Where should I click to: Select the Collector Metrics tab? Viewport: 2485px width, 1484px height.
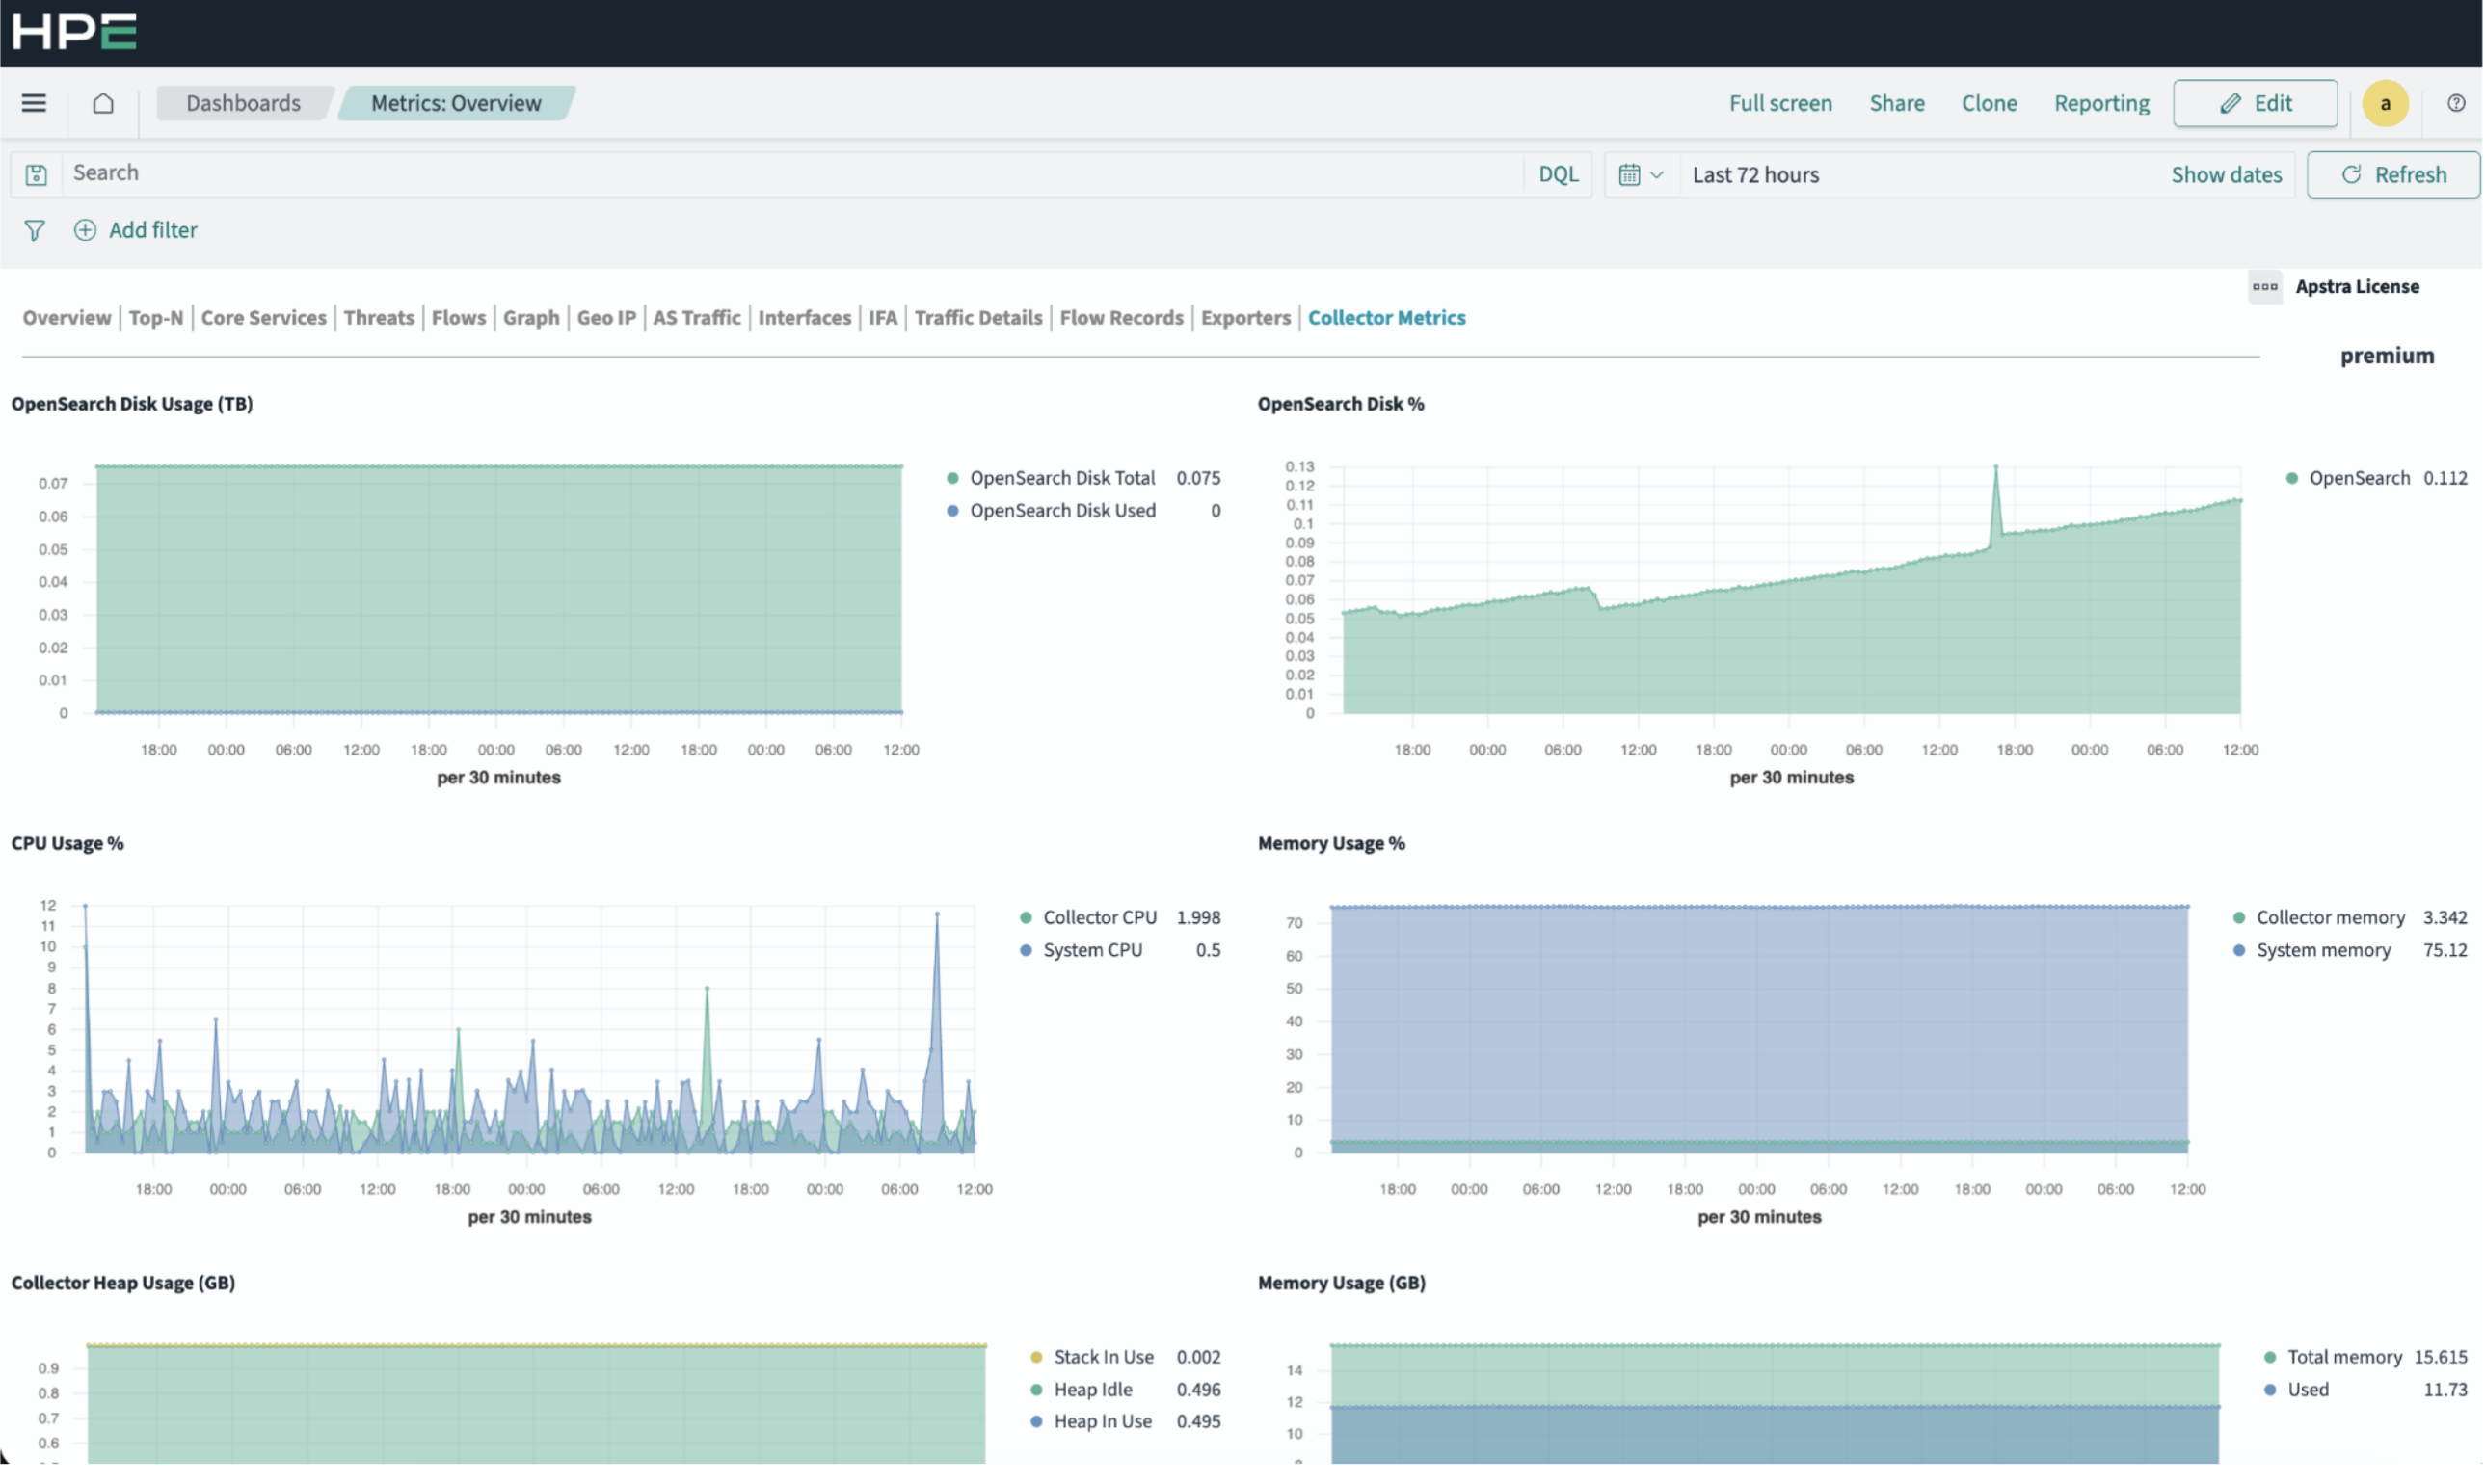pyautogui.click(x=1387, y=318)
